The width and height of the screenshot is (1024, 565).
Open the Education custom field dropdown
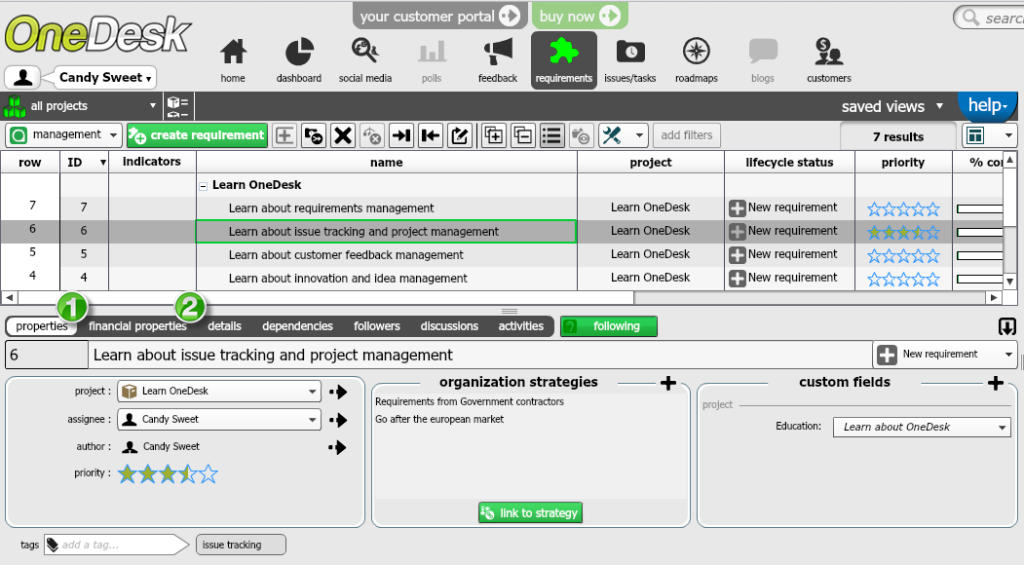tap(921, 427)
